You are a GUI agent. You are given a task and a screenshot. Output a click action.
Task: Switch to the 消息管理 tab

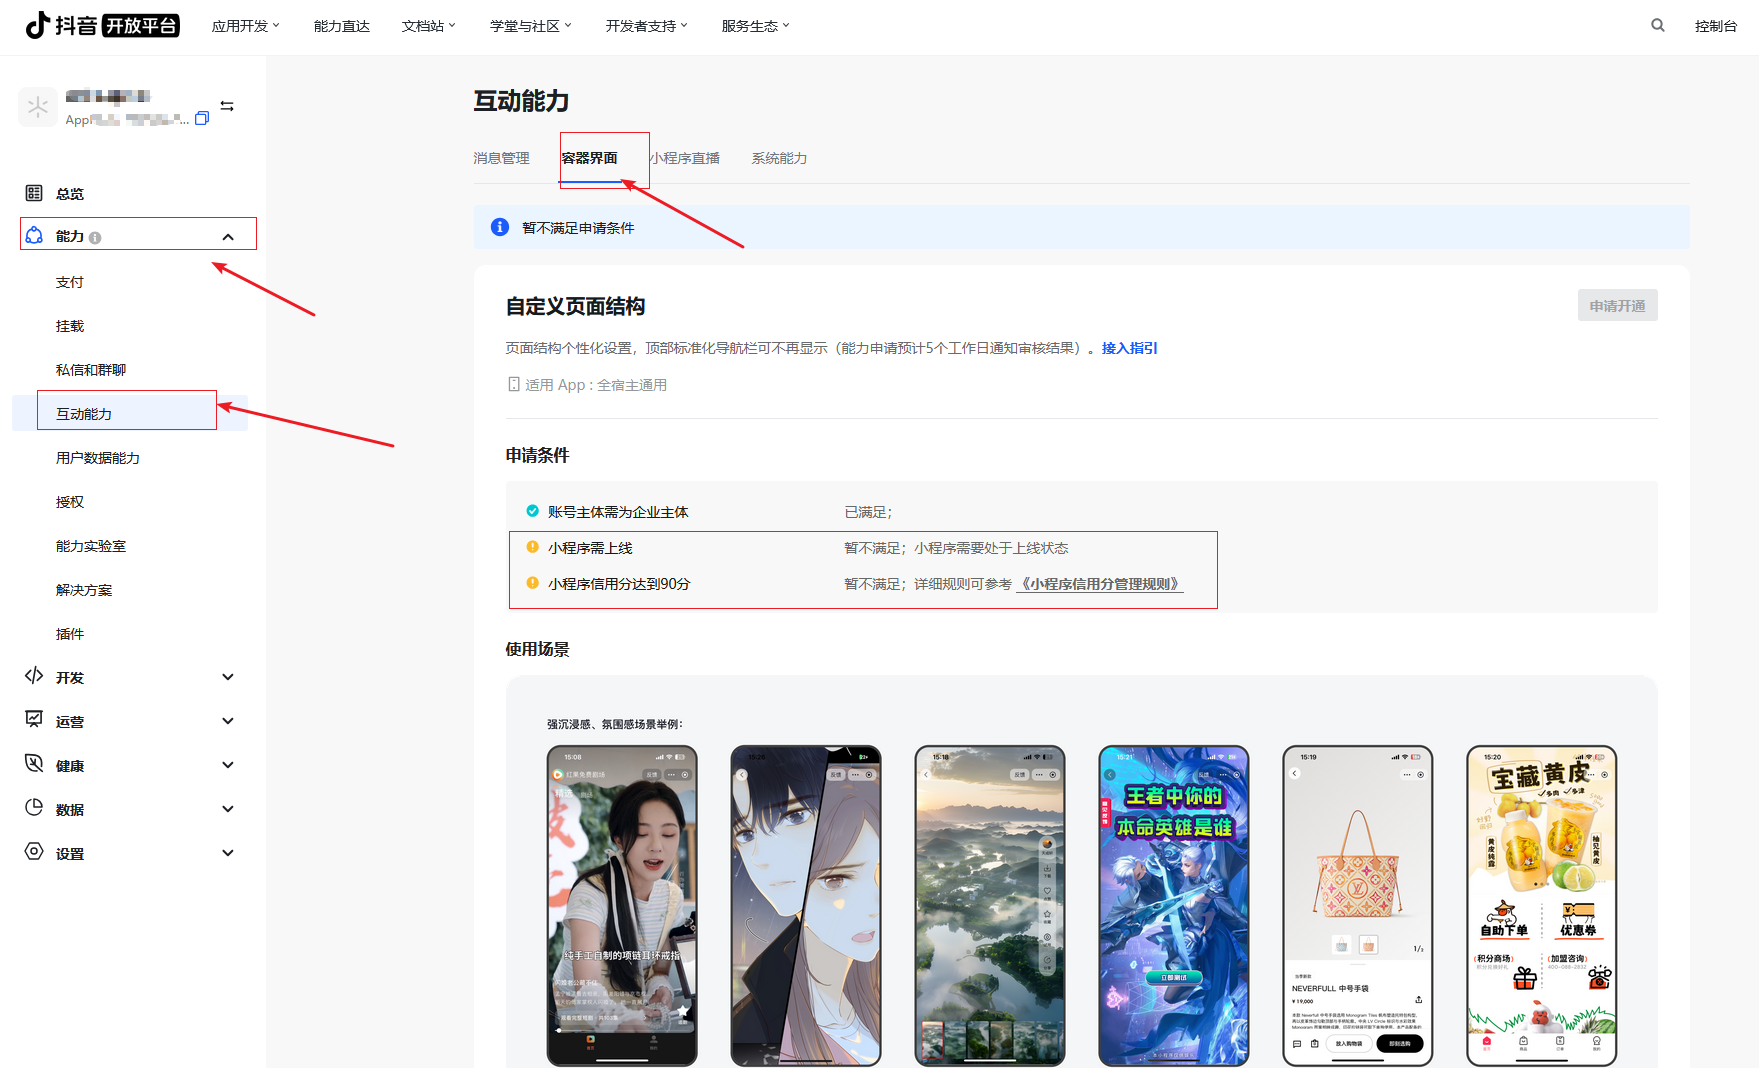501,158
